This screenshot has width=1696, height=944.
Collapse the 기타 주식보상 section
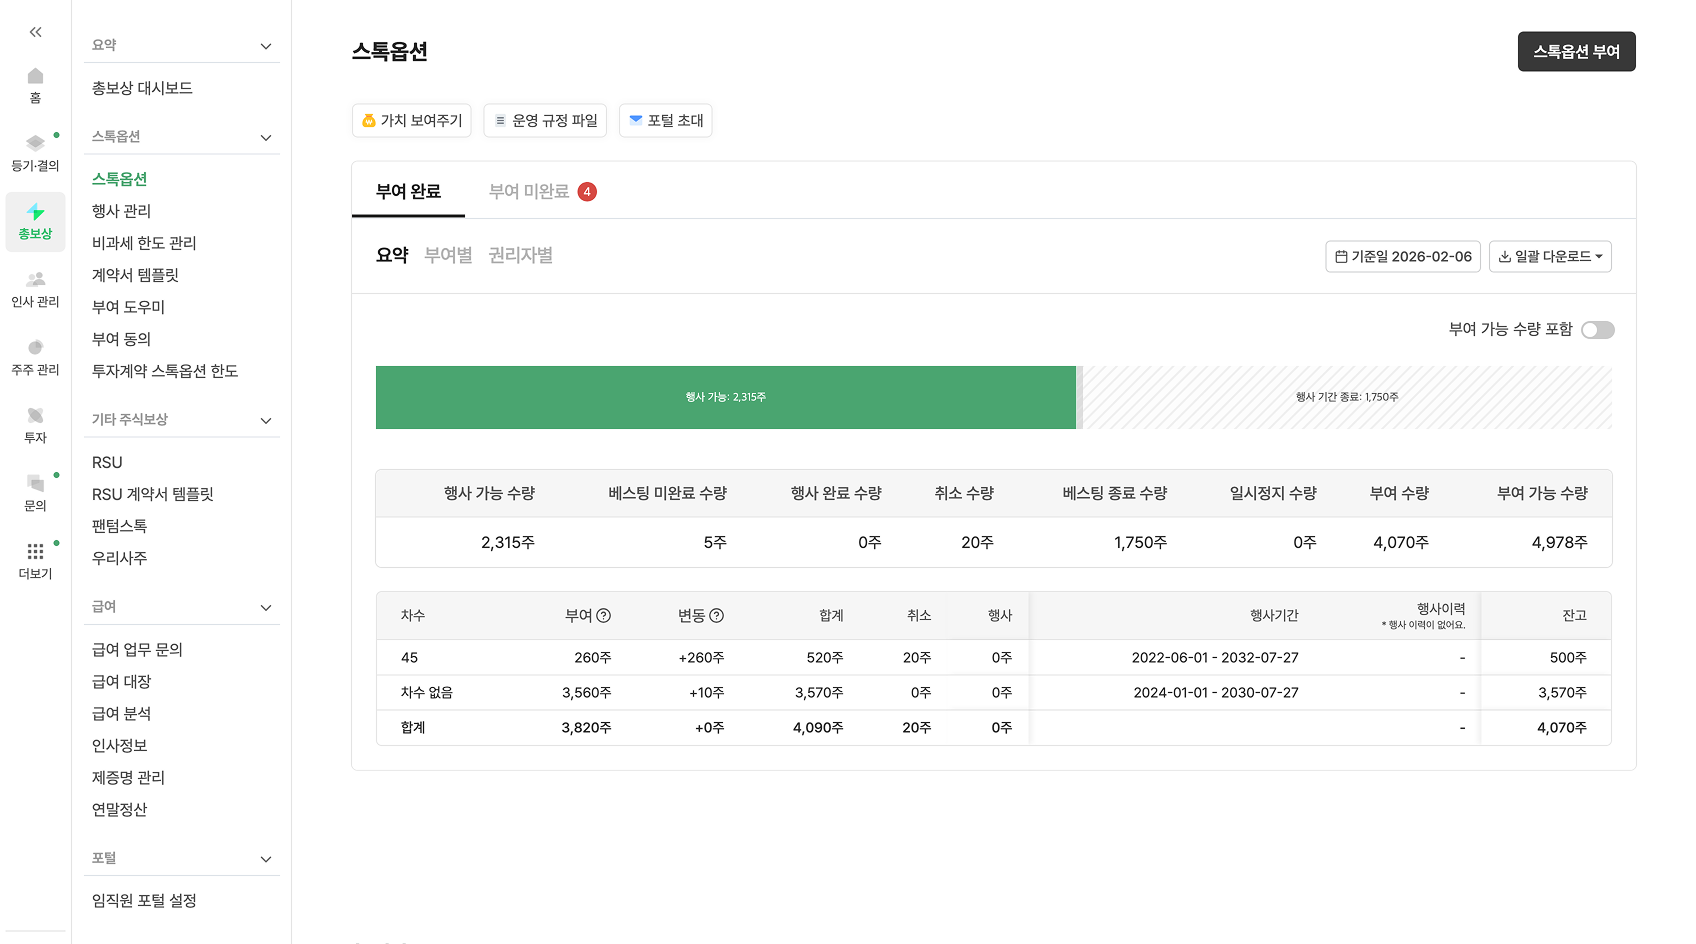coord(266,421)
